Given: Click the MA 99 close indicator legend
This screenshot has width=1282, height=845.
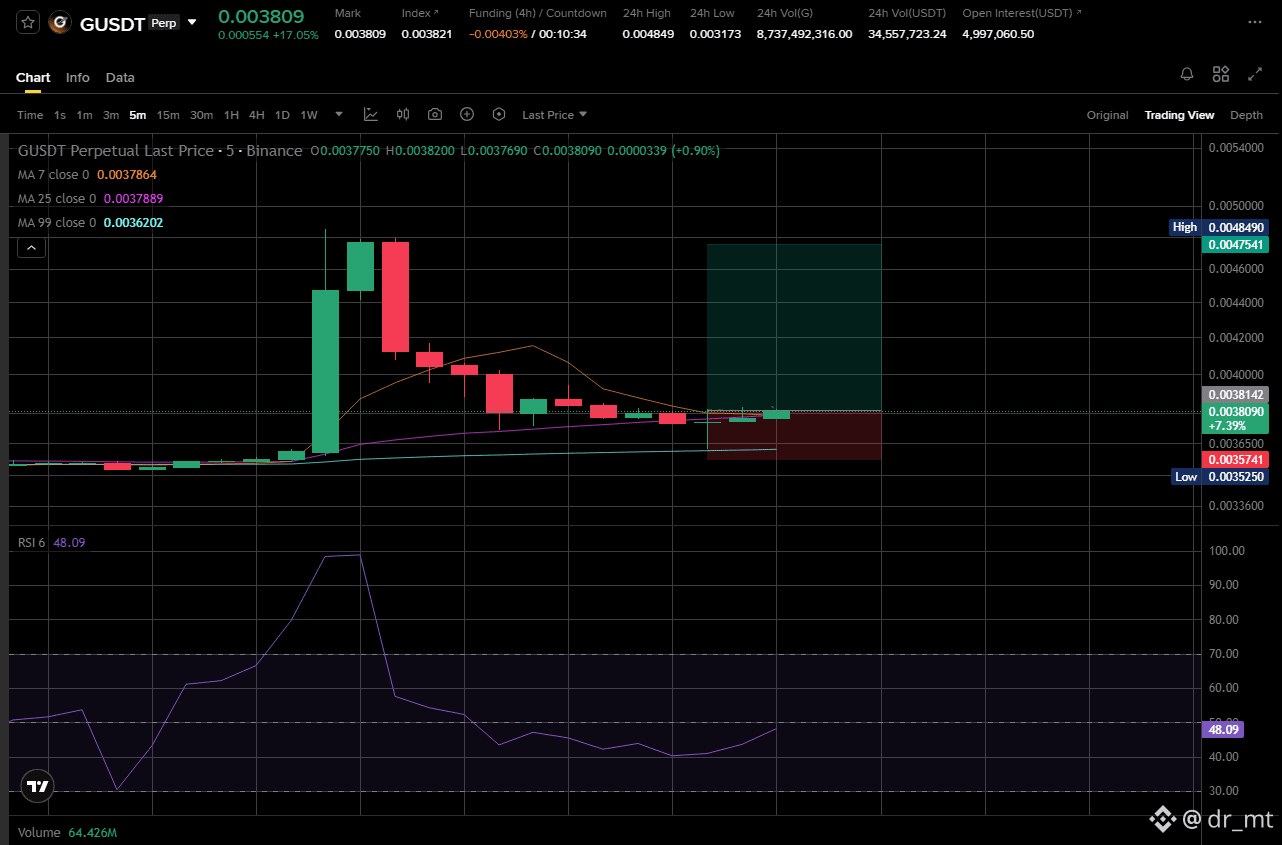Looking at the screenshot, I should 90,222.
